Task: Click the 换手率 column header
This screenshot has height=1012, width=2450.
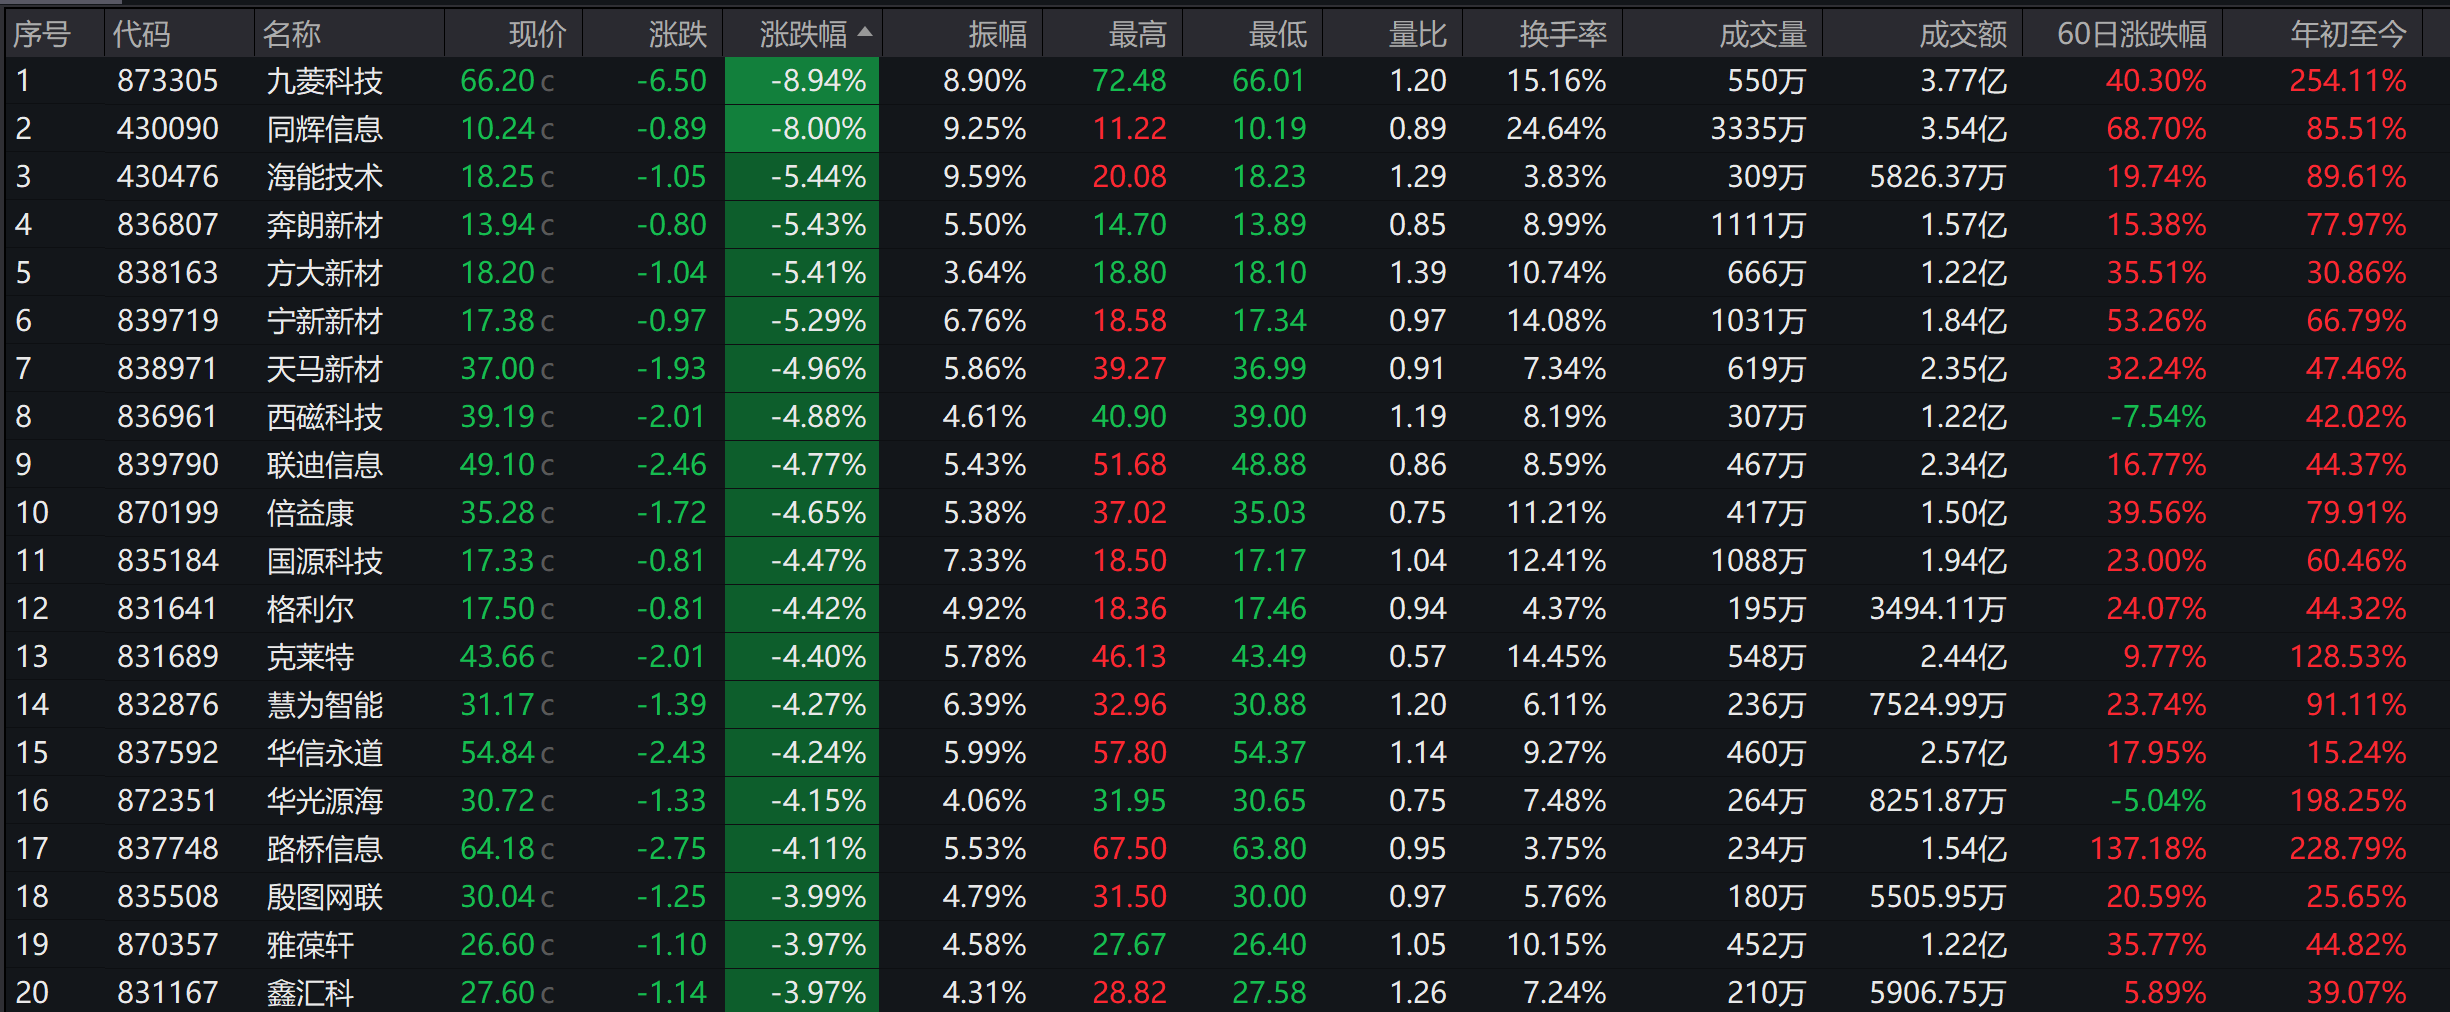Action: click(x=1563, y=34)
